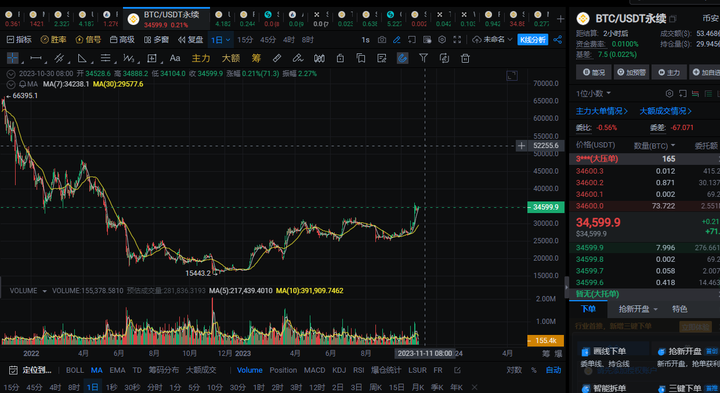Open the drawing filter funnel icon

click(423, 58)
